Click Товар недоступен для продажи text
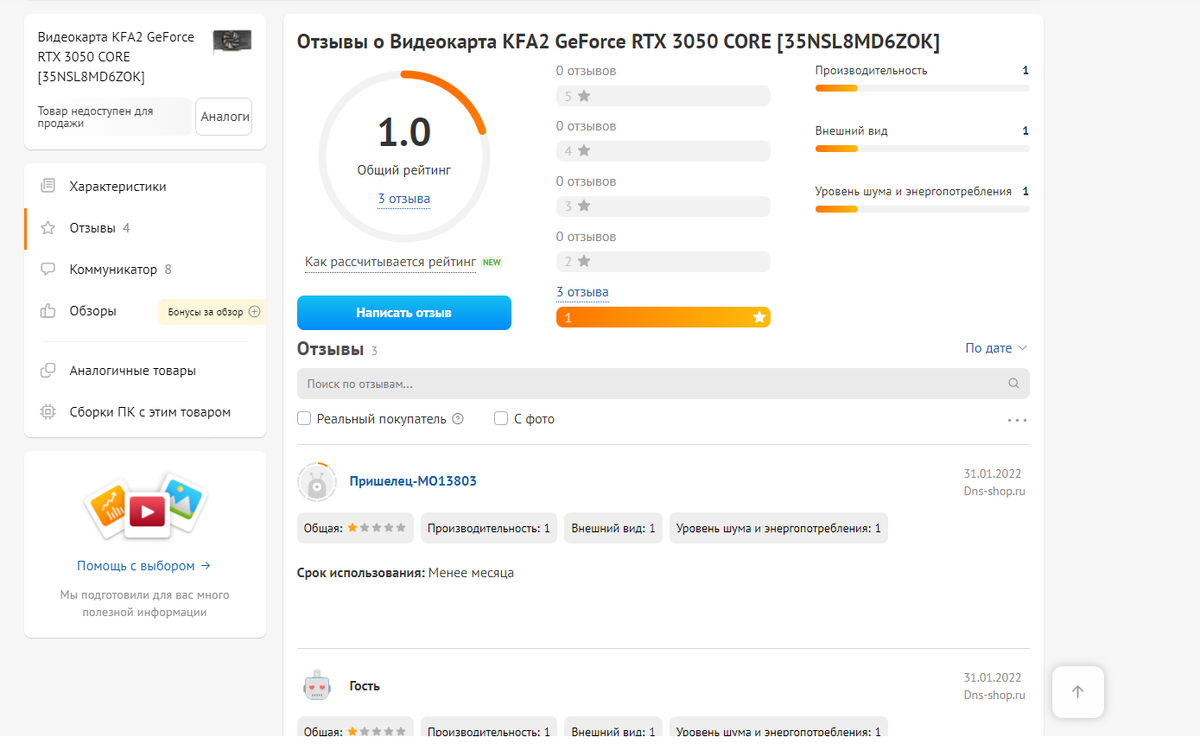This screenshot has height=750, width=1200. tap(95, 117)
